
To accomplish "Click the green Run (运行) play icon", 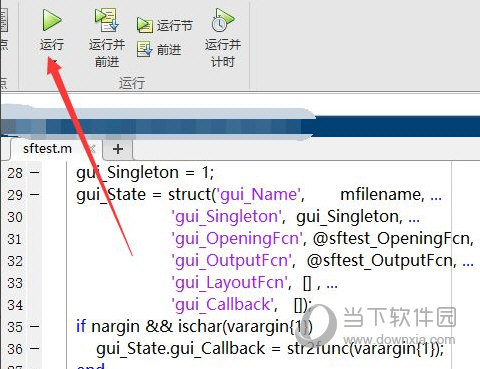I will [52, 20].
